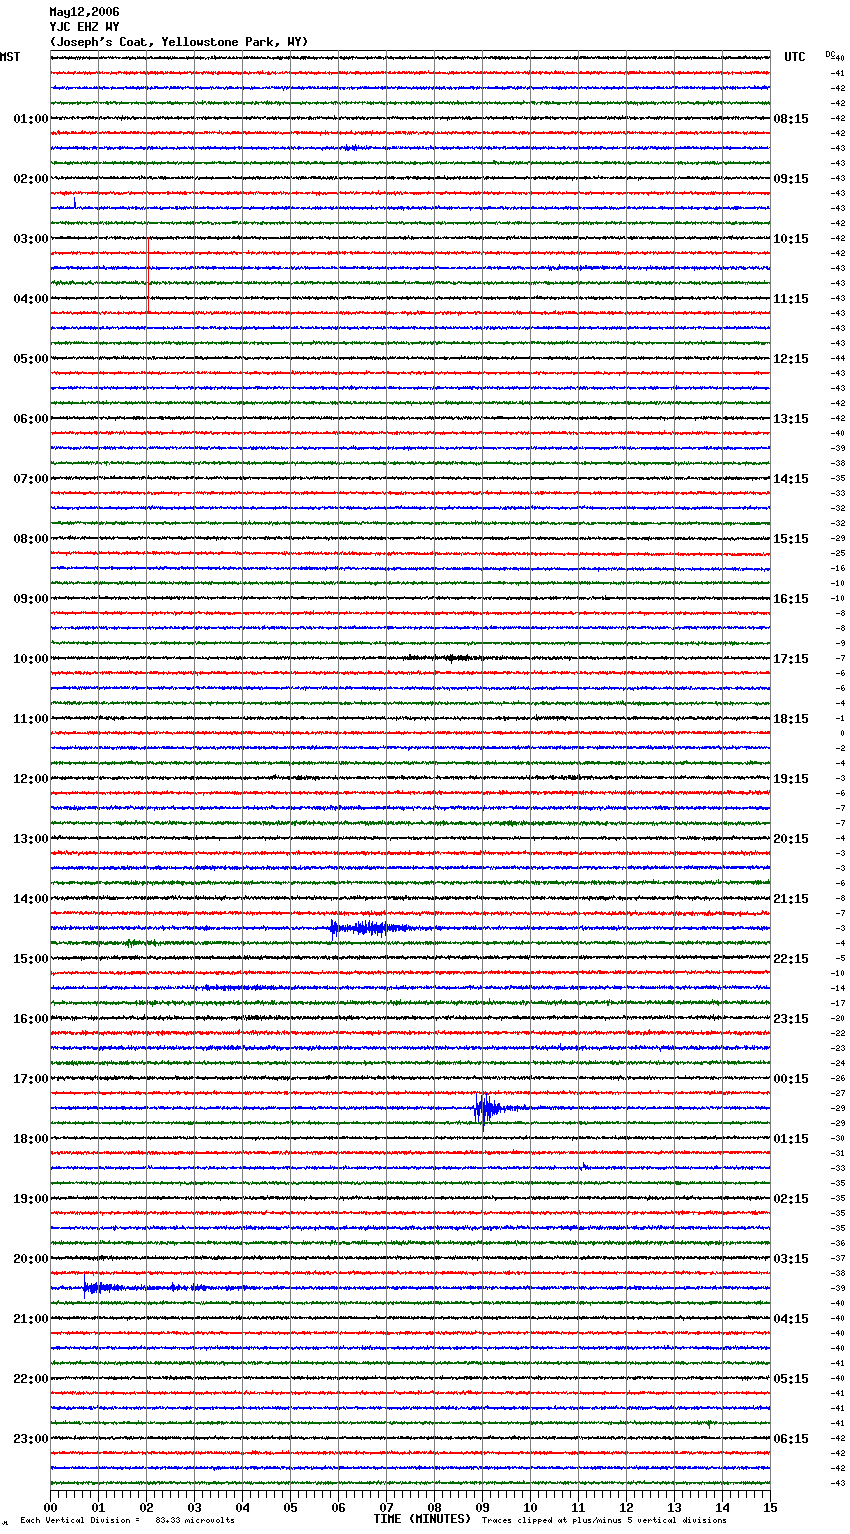This screenshot has width=850, height=1534.
Task: Click the 04:15 UTC time label
Action: click(x=791, y=1319)
